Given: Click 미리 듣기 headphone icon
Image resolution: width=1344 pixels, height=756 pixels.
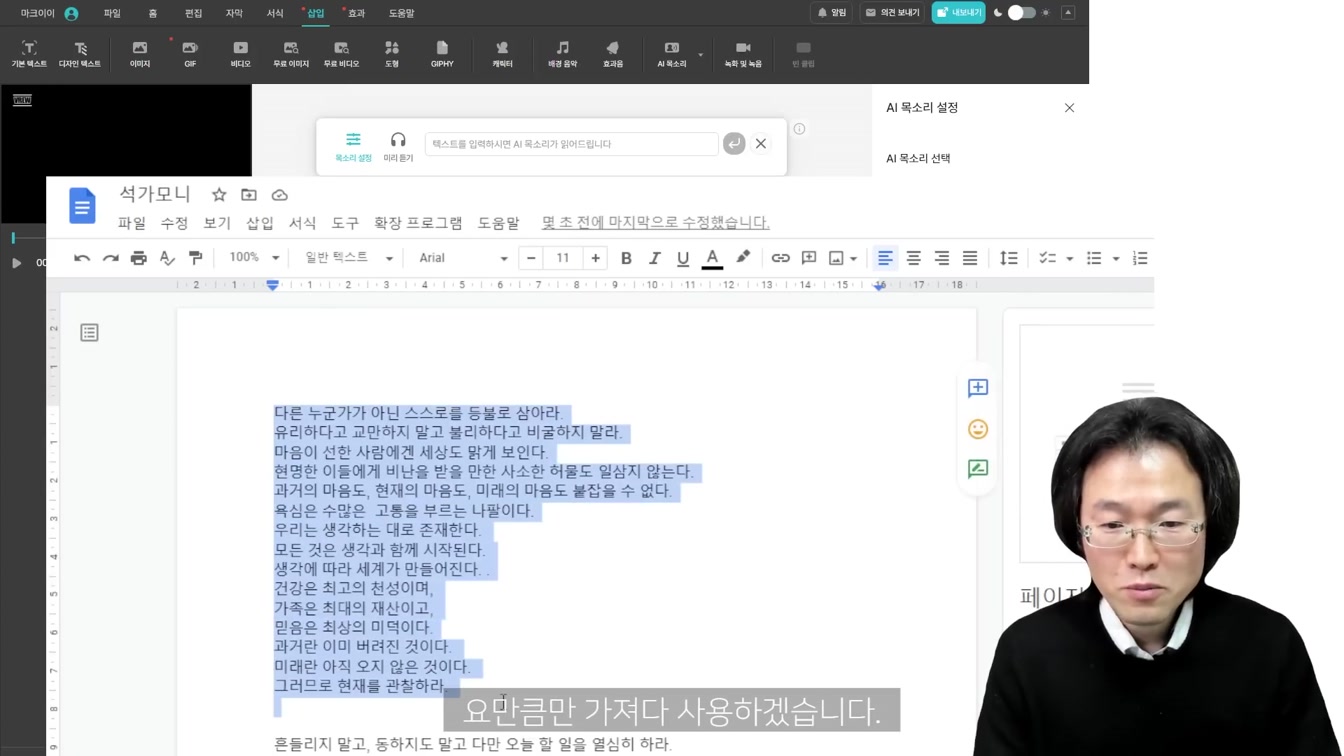Looking at the screenshot, I should pos(398,147).
